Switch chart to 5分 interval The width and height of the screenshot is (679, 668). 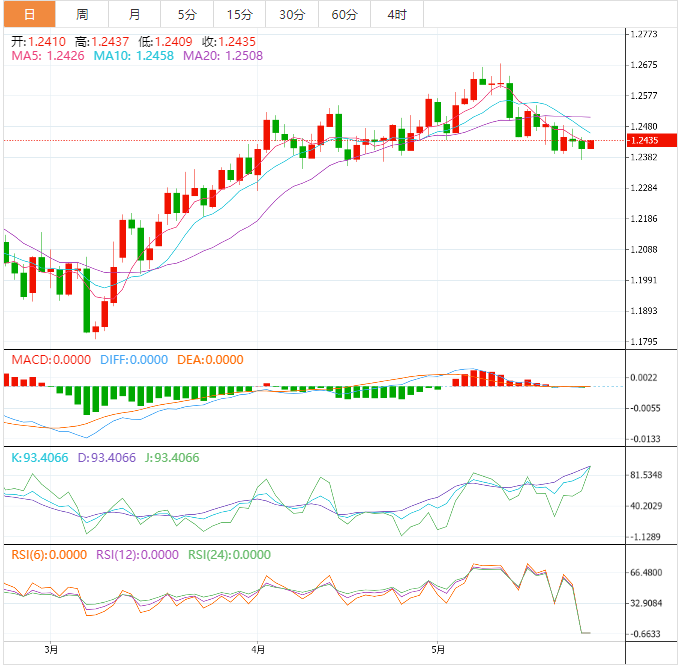[x=187, y=14]
